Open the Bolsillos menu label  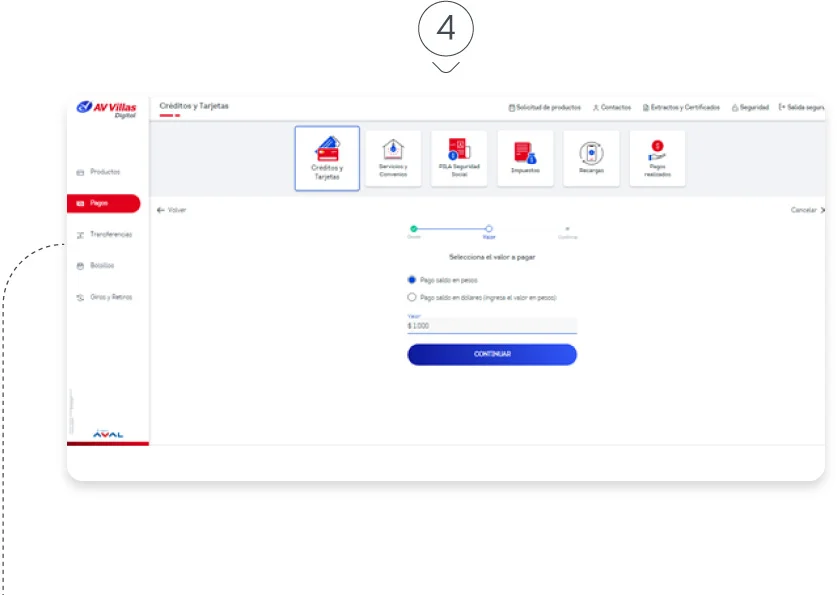[102, 265]
